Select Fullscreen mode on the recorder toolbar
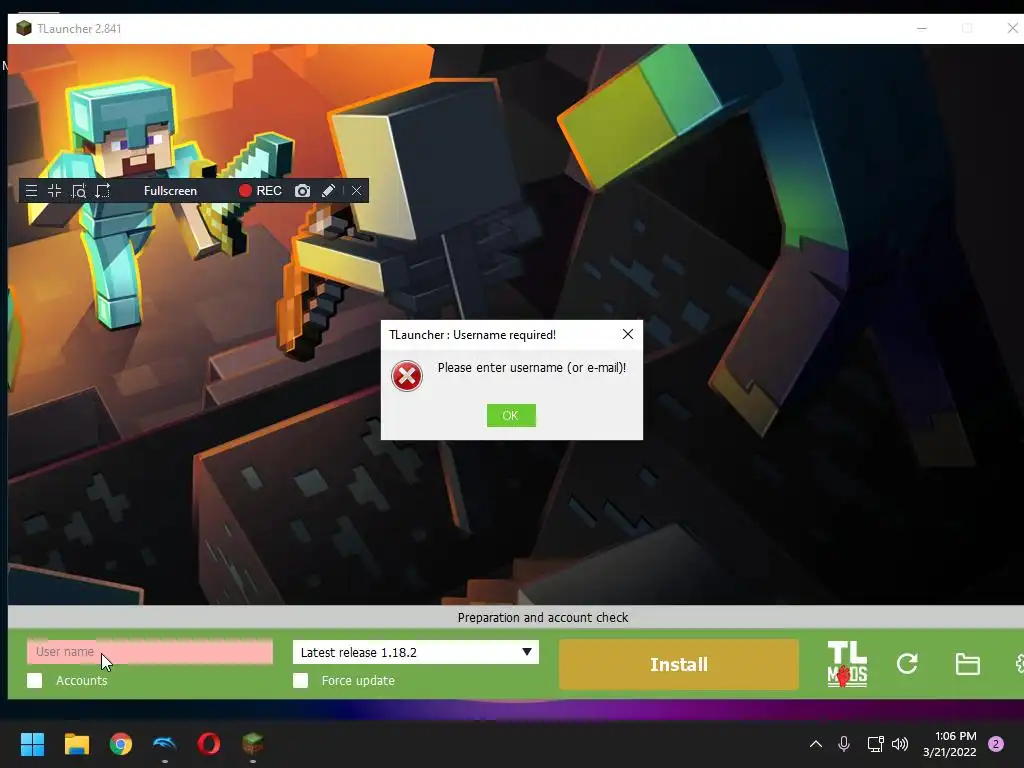The image size is (1024, 768). coord(170,191)
